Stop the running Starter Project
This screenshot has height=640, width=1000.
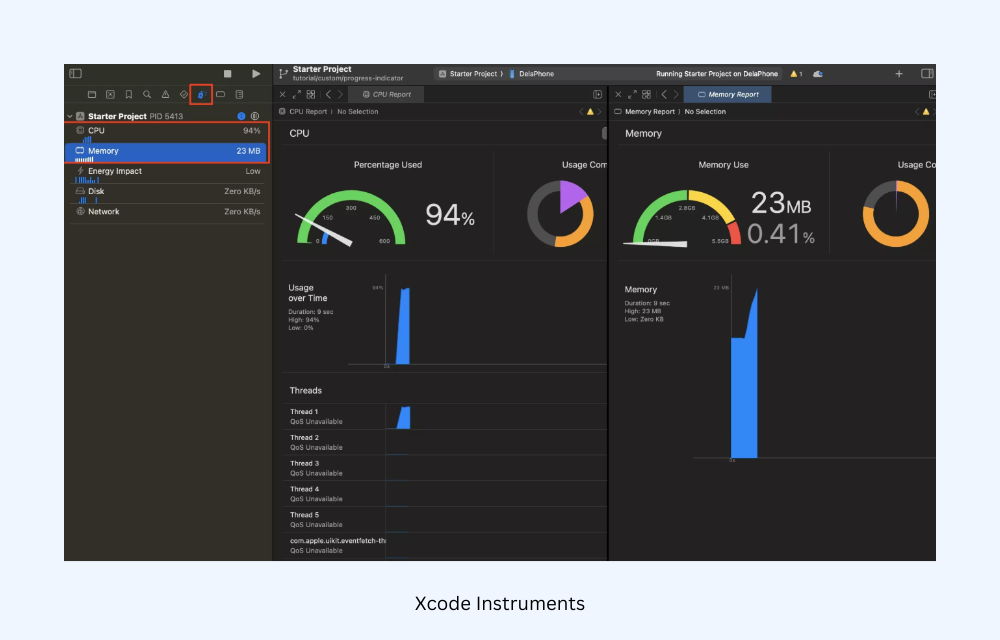click(228, 74)
